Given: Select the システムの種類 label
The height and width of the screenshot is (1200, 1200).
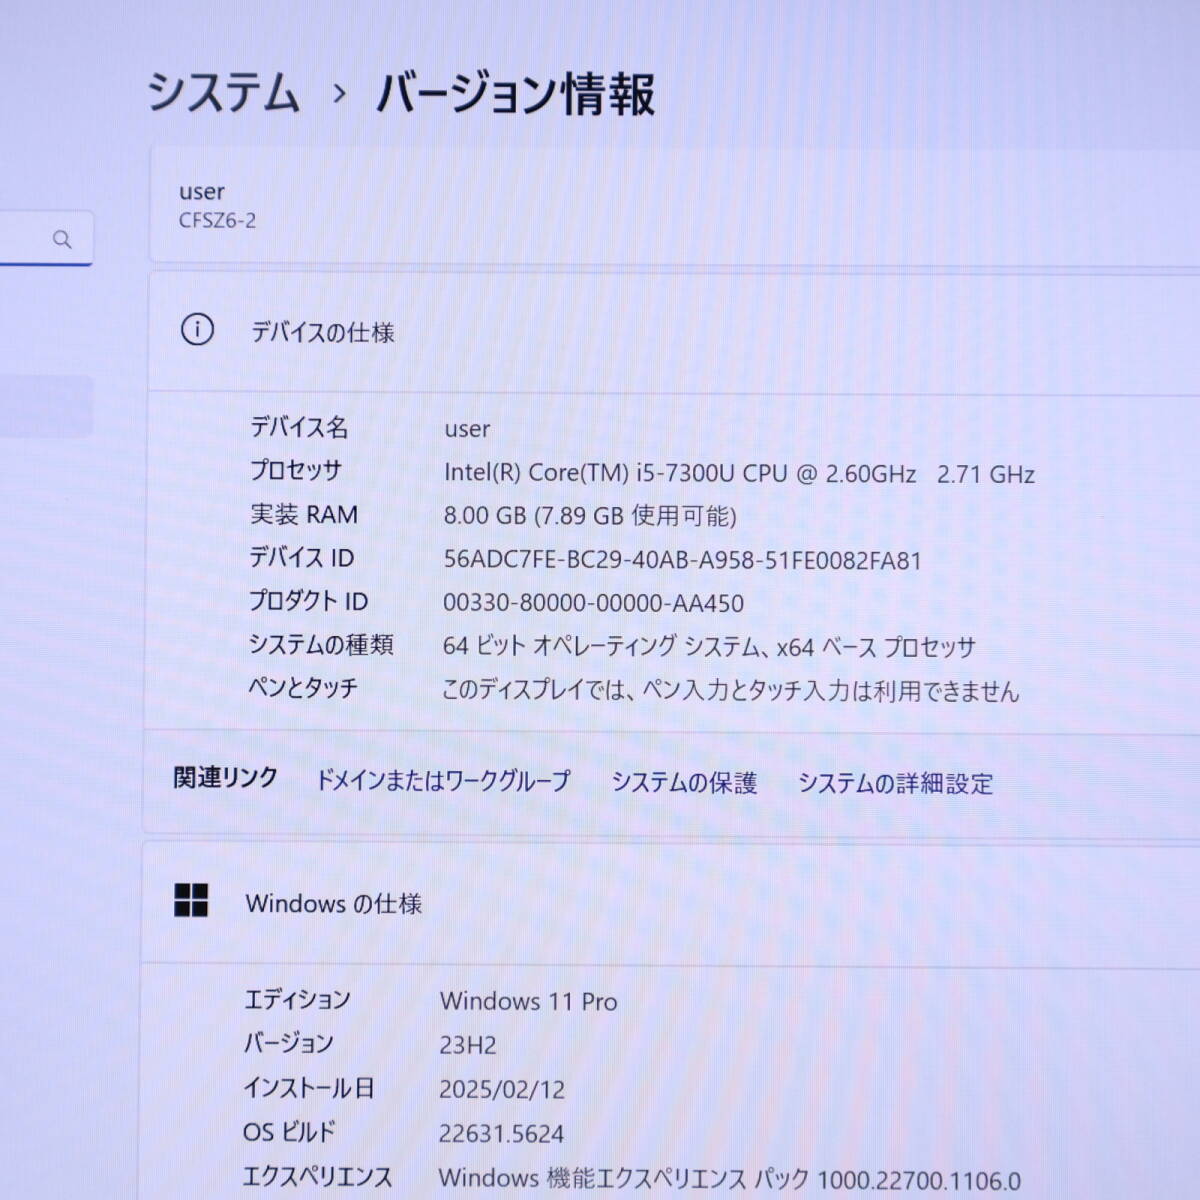Looking at the screenshot, I should pyautogui.click(x=321, y=645).
